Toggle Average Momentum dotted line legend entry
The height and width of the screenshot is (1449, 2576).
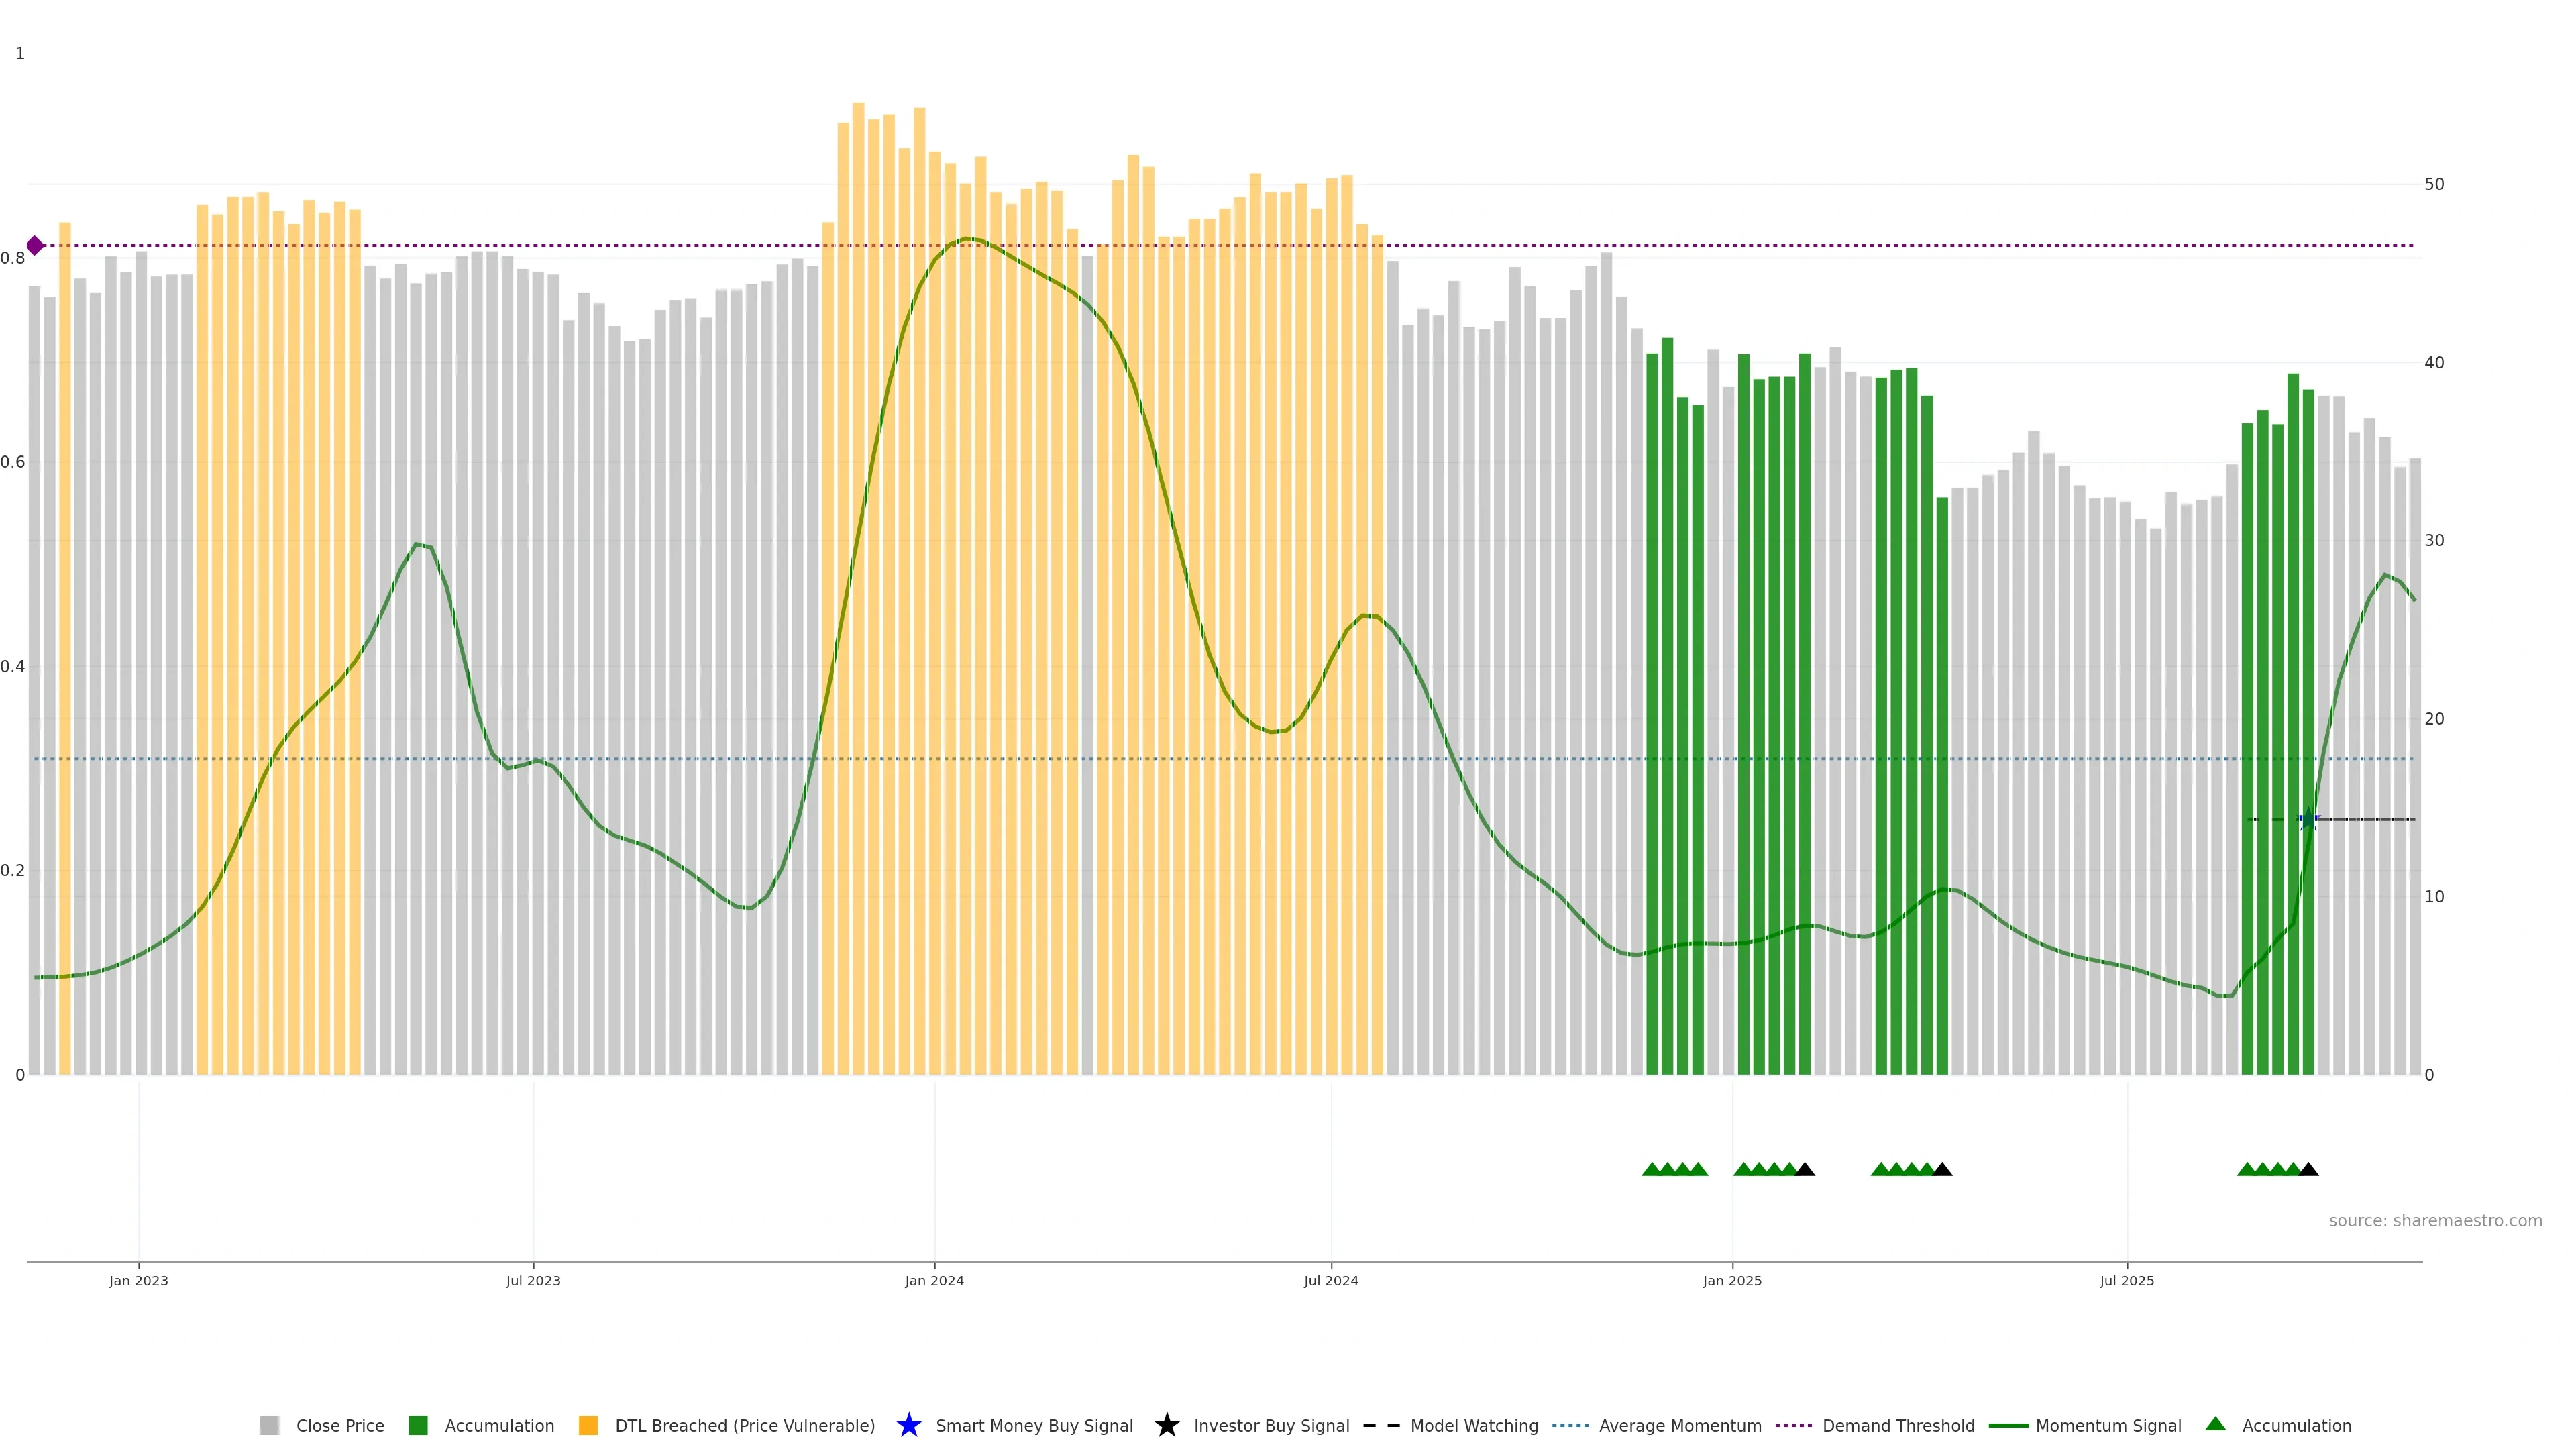tap(1680, 1426)
